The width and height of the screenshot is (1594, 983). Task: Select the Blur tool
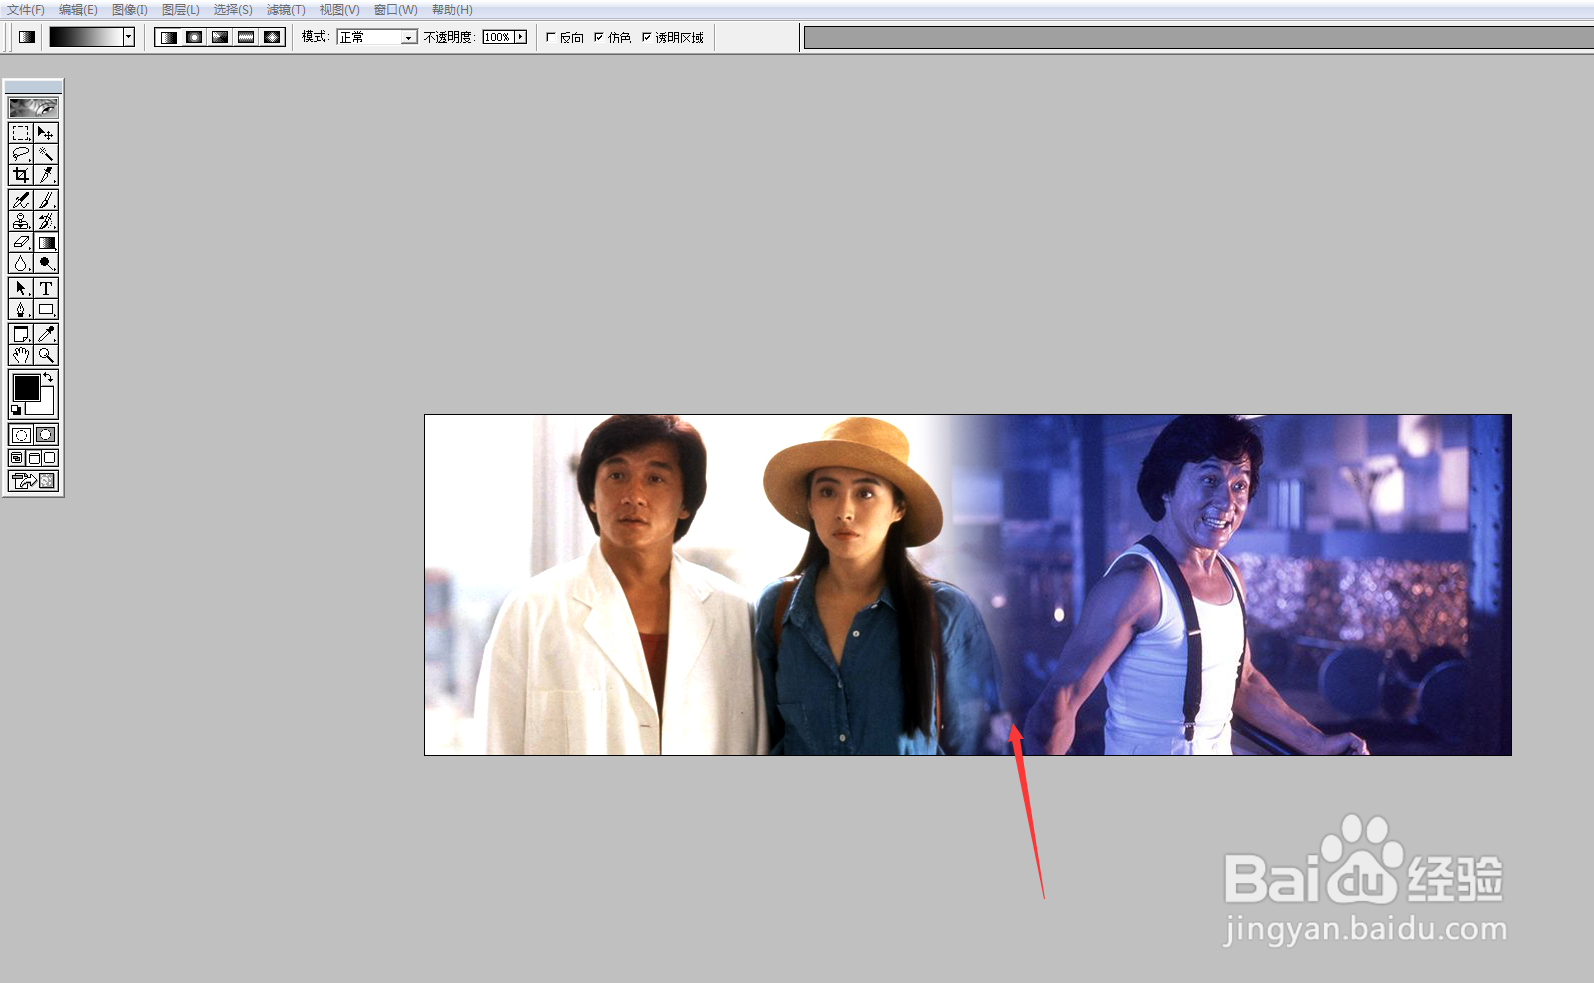point(21,263)
